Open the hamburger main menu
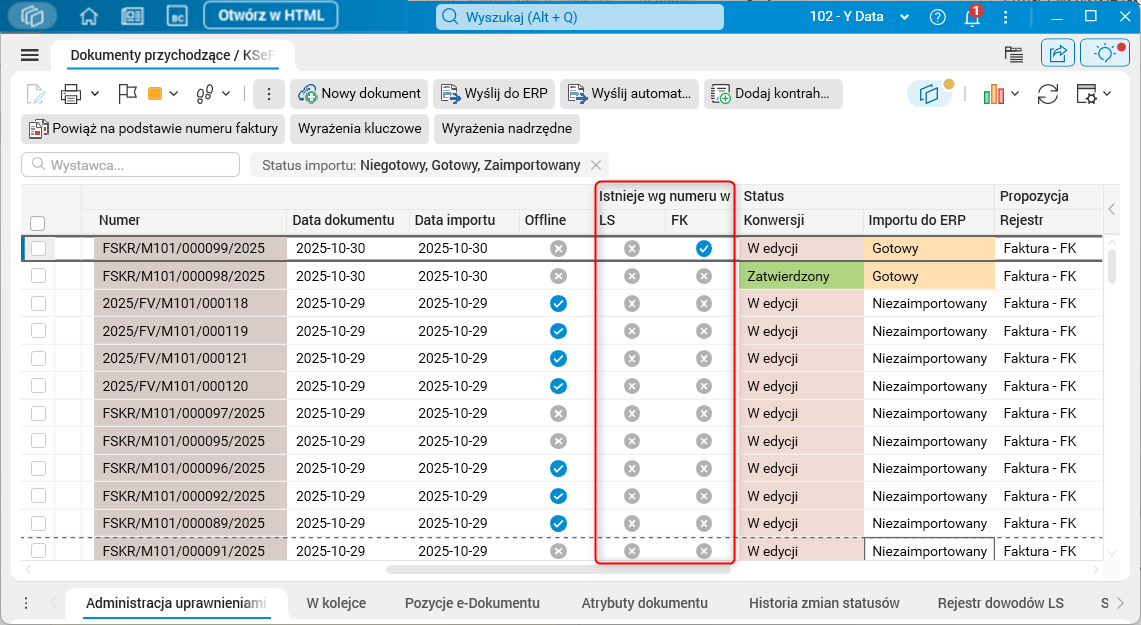The height and width of the screenshot is (625, 1141). (x=30, y=55)
